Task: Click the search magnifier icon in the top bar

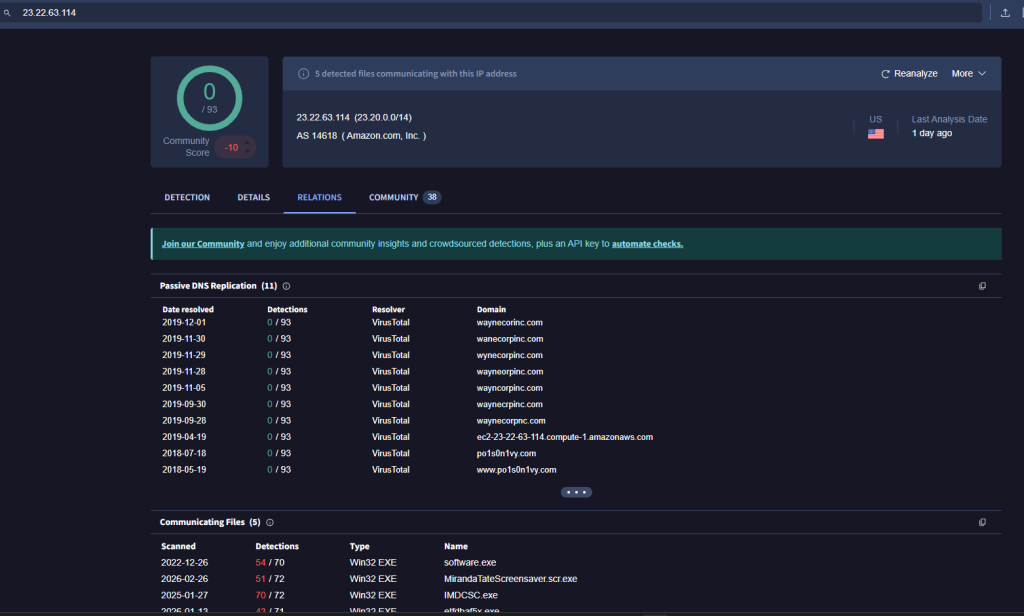Action: (x=8, y=13)
